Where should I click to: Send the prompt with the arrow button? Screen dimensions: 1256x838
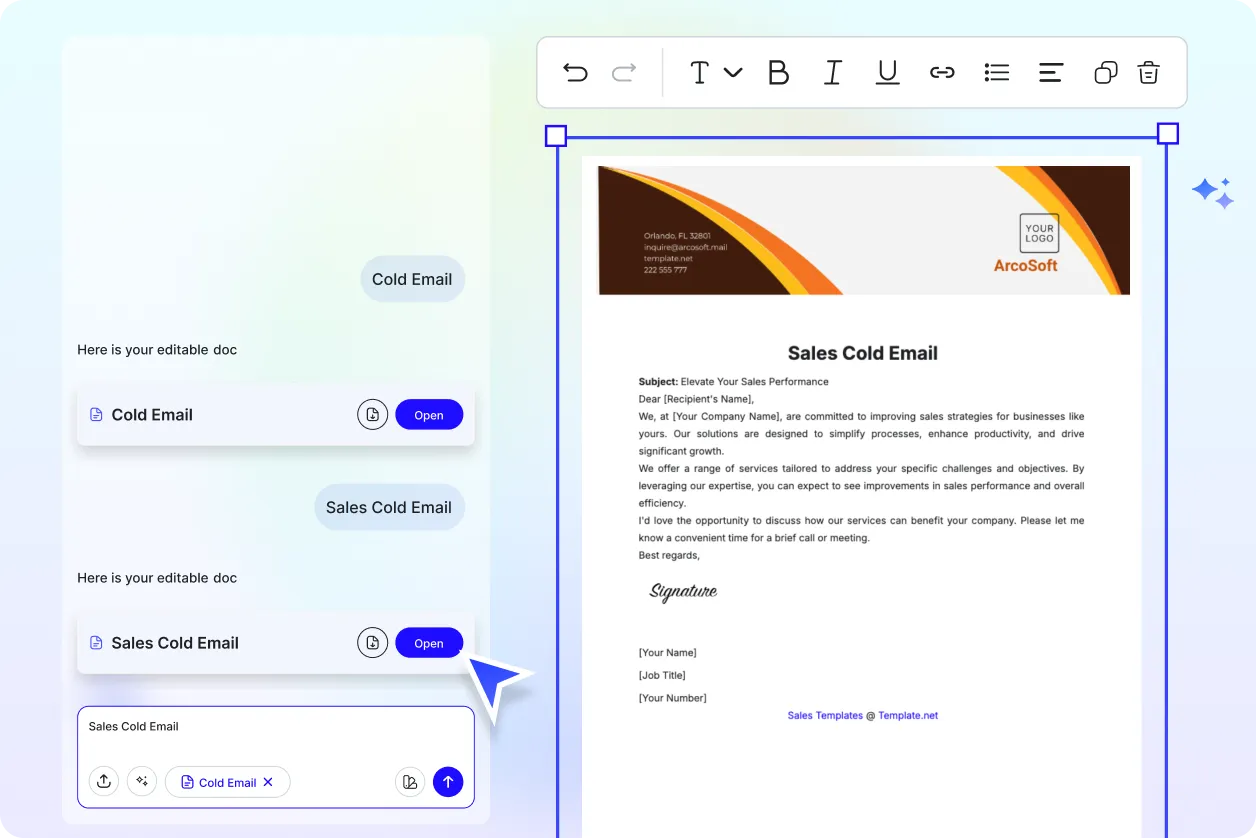[x=448, y=782]
